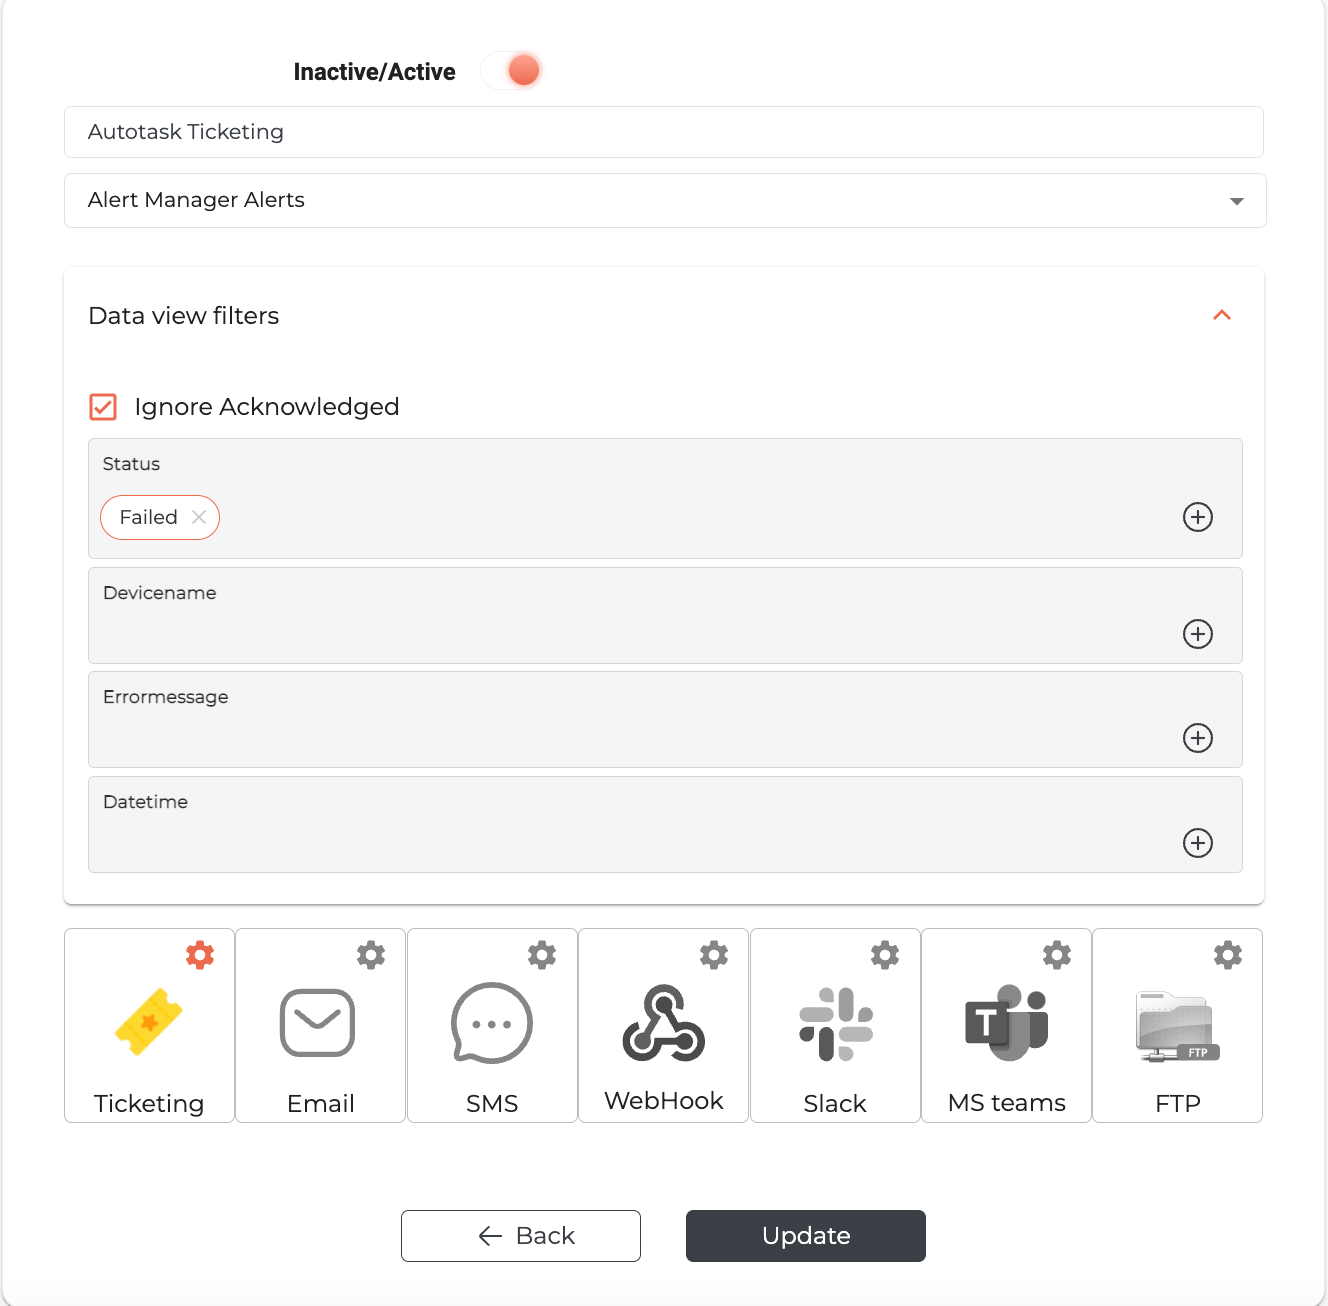
Task: Select the FTP folder icon
Action: [x=1178, y=1026]
